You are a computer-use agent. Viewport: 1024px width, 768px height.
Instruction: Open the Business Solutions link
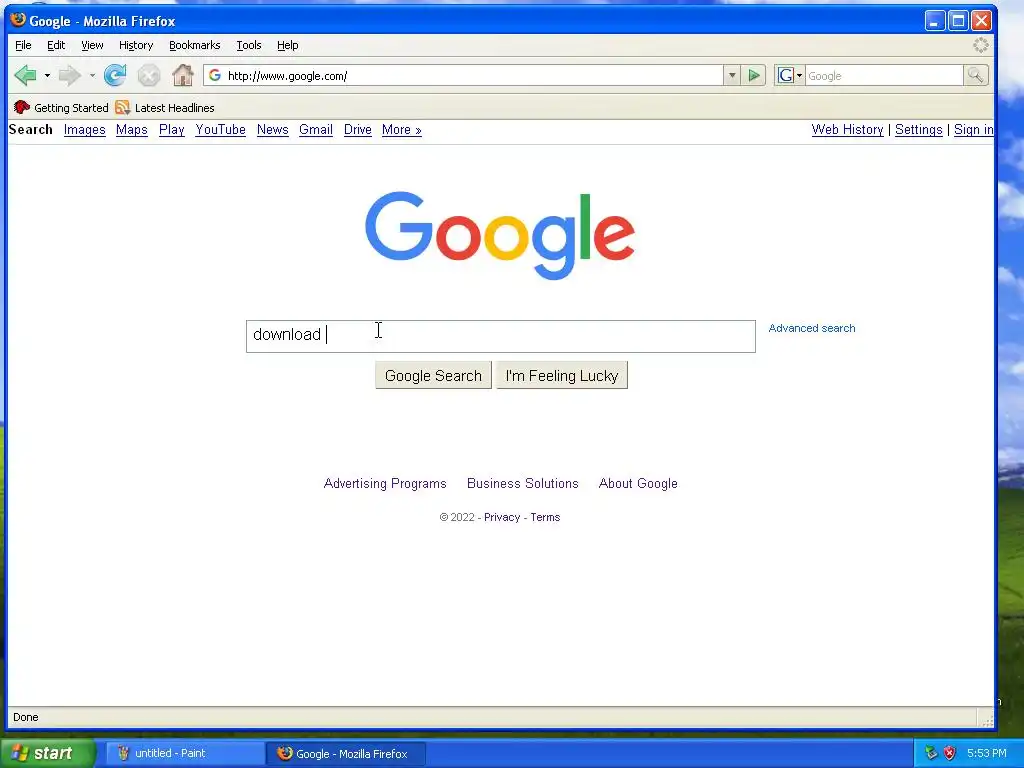(522, 483)
